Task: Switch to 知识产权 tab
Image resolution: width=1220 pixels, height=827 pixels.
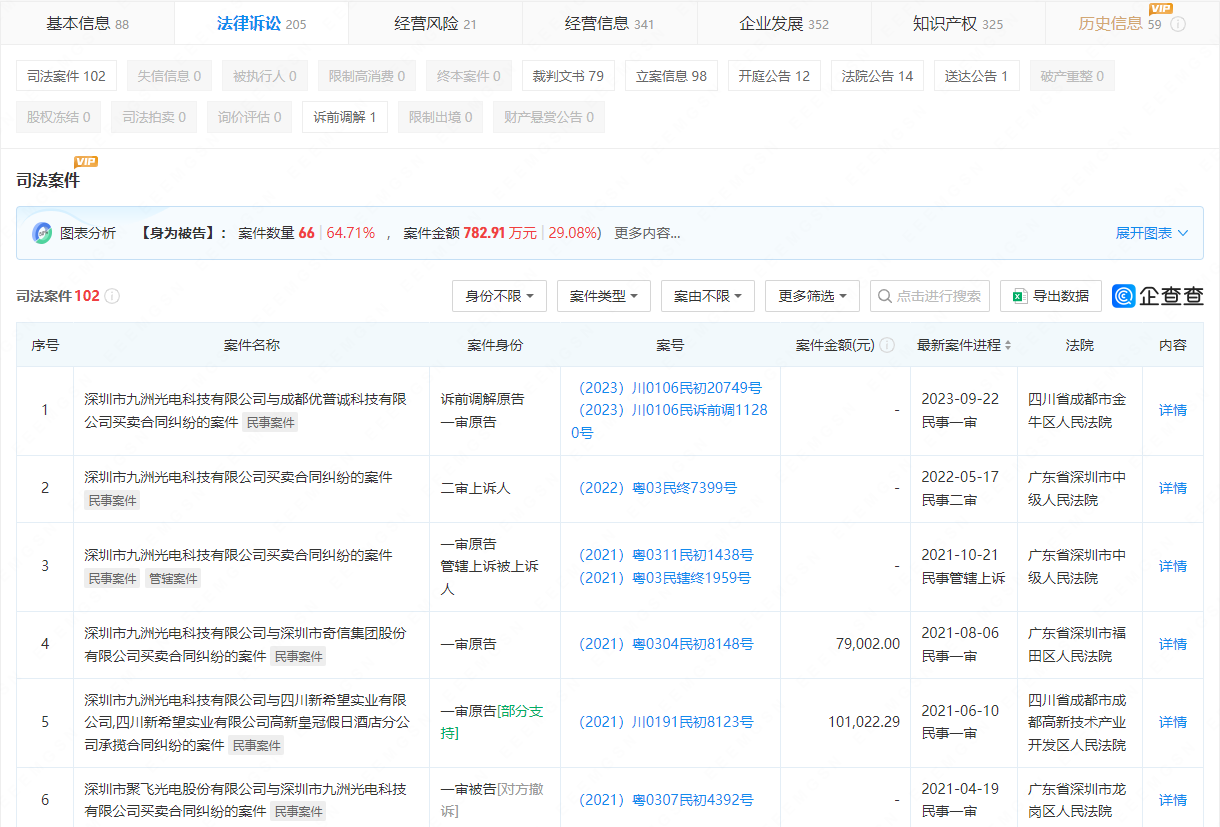Action: [957, 23]
